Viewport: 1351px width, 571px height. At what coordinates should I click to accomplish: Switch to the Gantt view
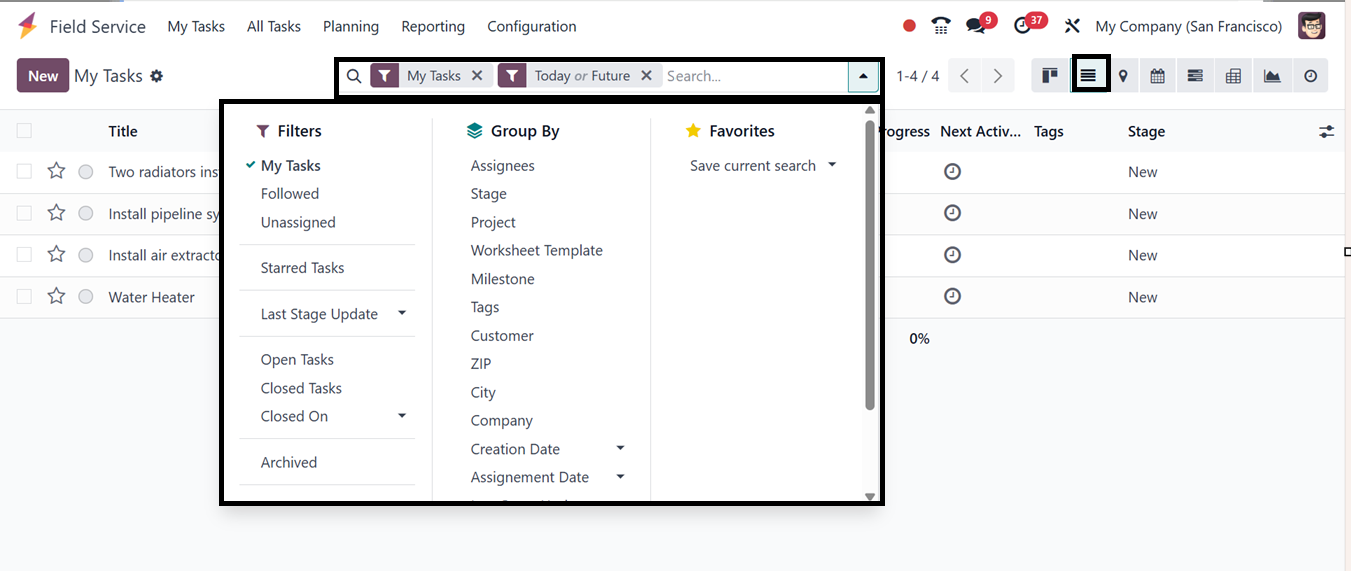click(1195, 76)
